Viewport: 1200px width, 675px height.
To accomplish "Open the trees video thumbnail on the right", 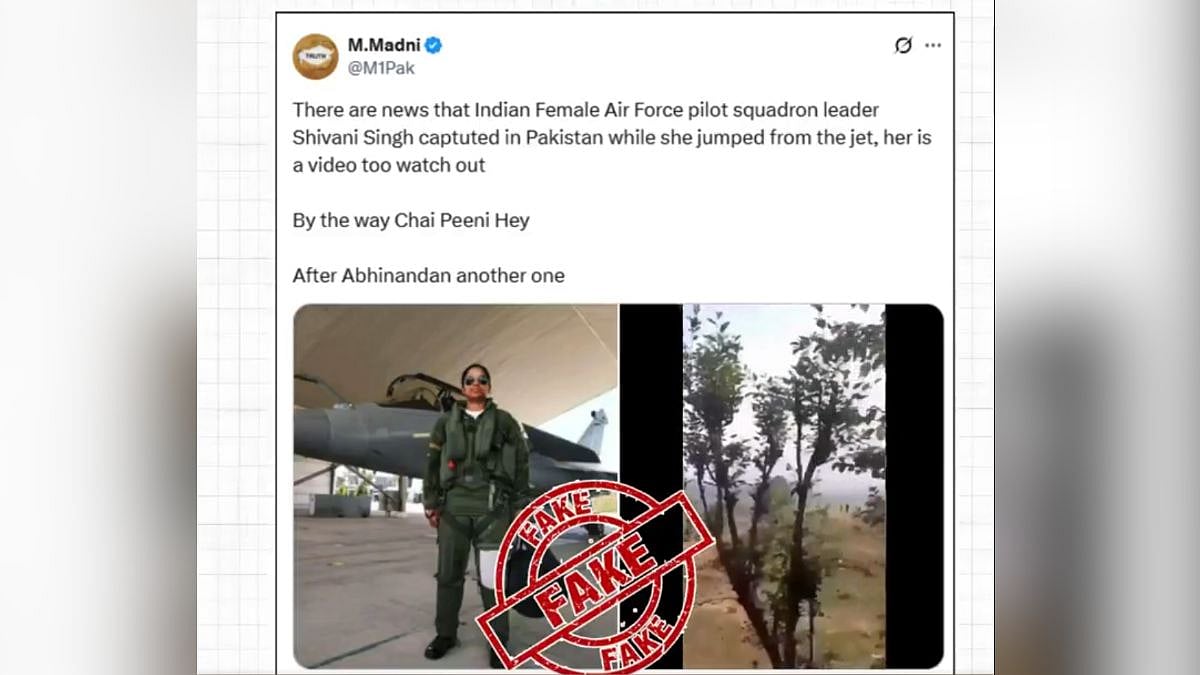I will click(784, 486).
